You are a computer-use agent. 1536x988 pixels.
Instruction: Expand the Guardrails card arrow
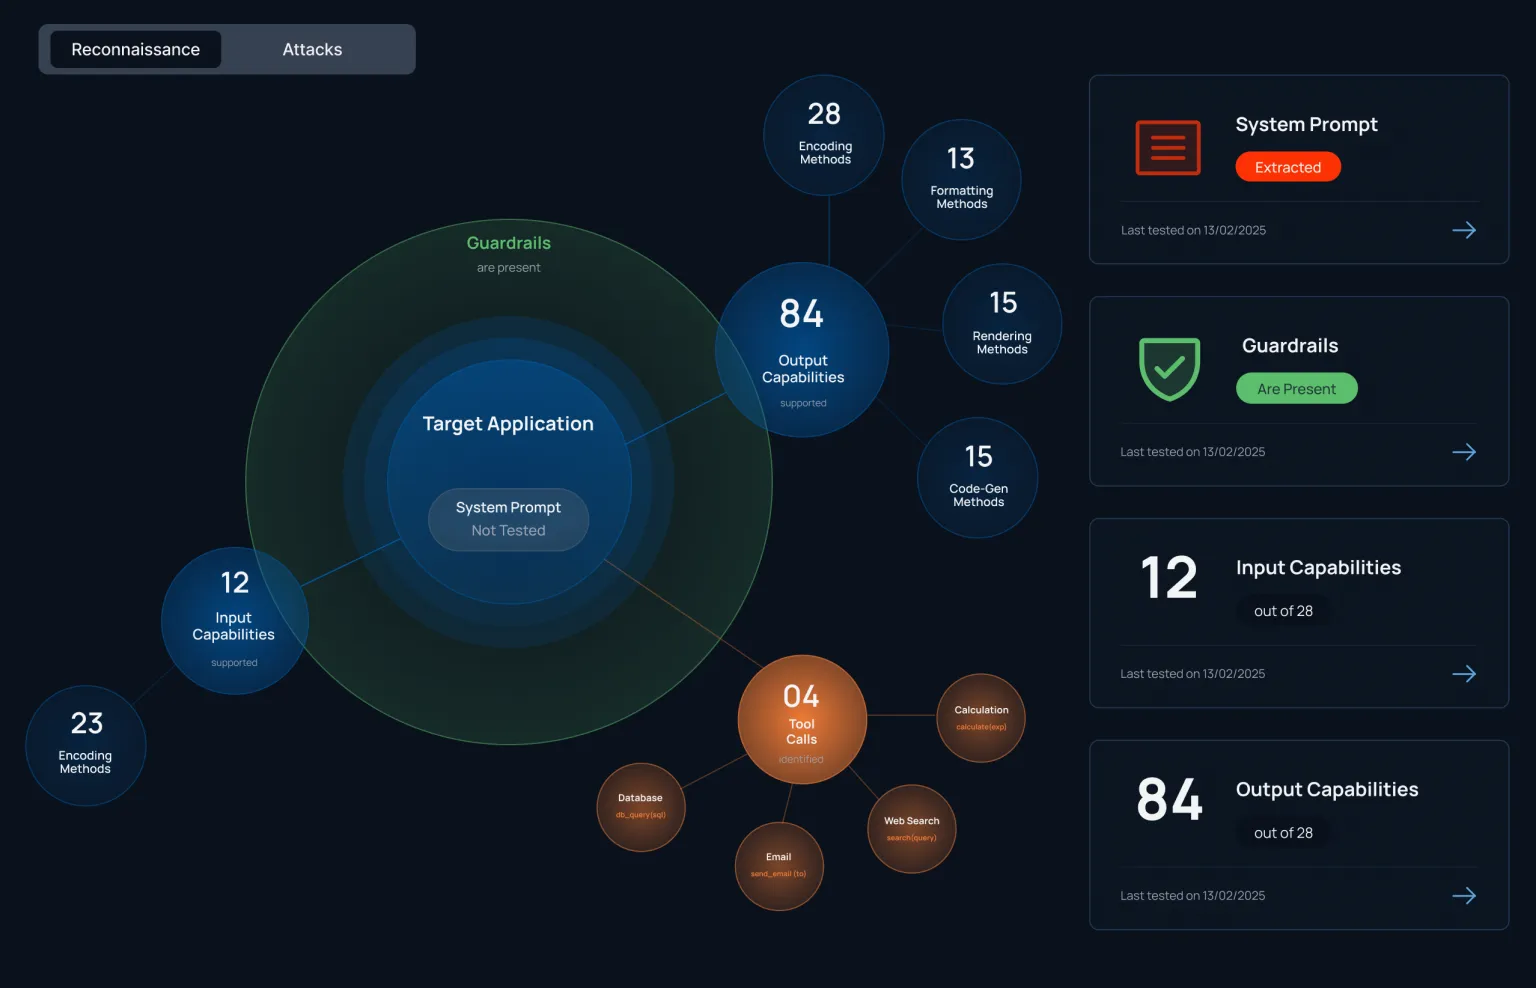point(1464,452)
